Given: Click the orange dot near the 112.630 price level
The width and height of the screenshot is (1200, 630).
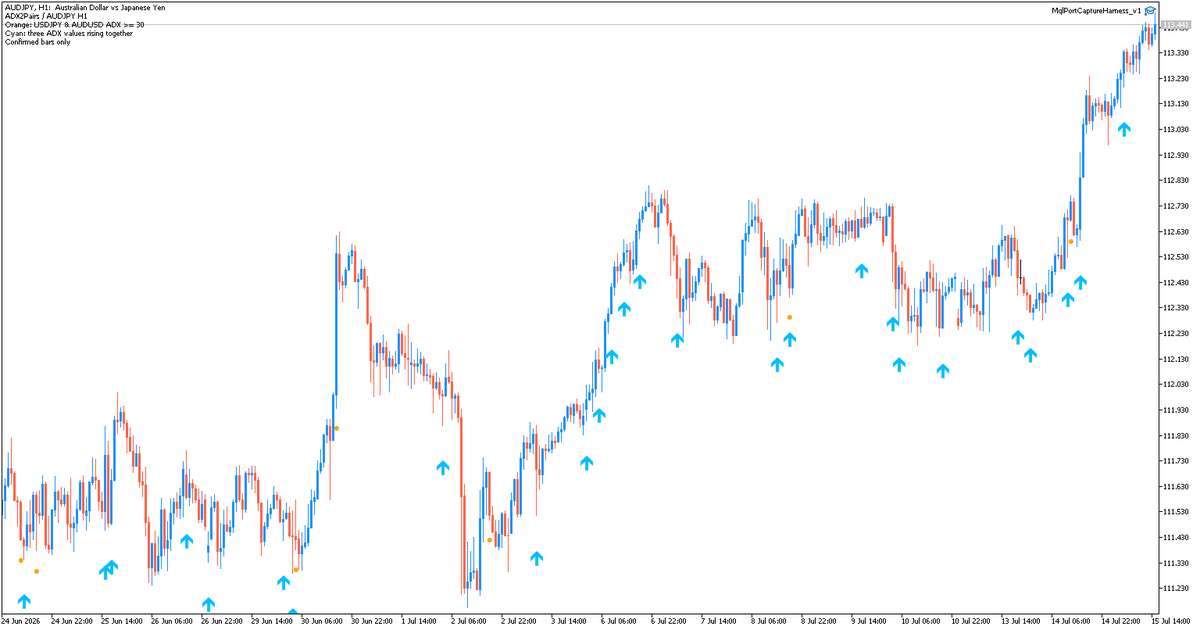Looking at the screenshot, I should click(x=1071, y=241).
